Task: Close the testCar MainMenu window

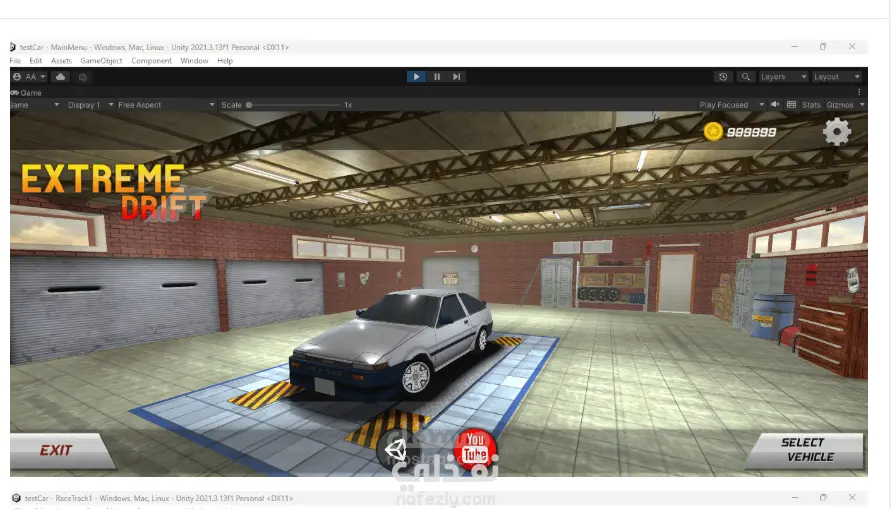Action: pyautogui.click(x=852, y=47)
